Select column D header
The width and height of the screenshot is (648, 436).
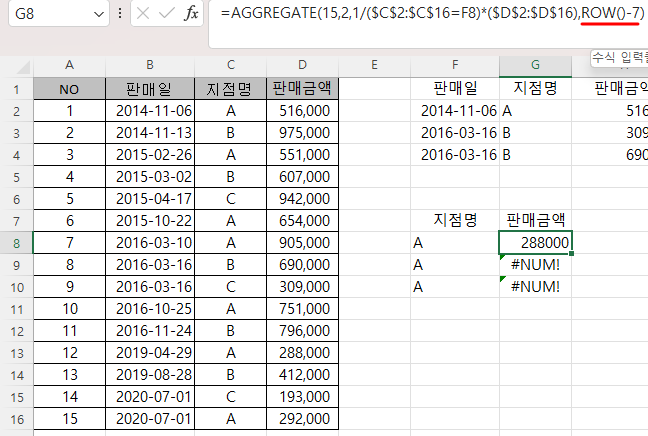[303, 65]
